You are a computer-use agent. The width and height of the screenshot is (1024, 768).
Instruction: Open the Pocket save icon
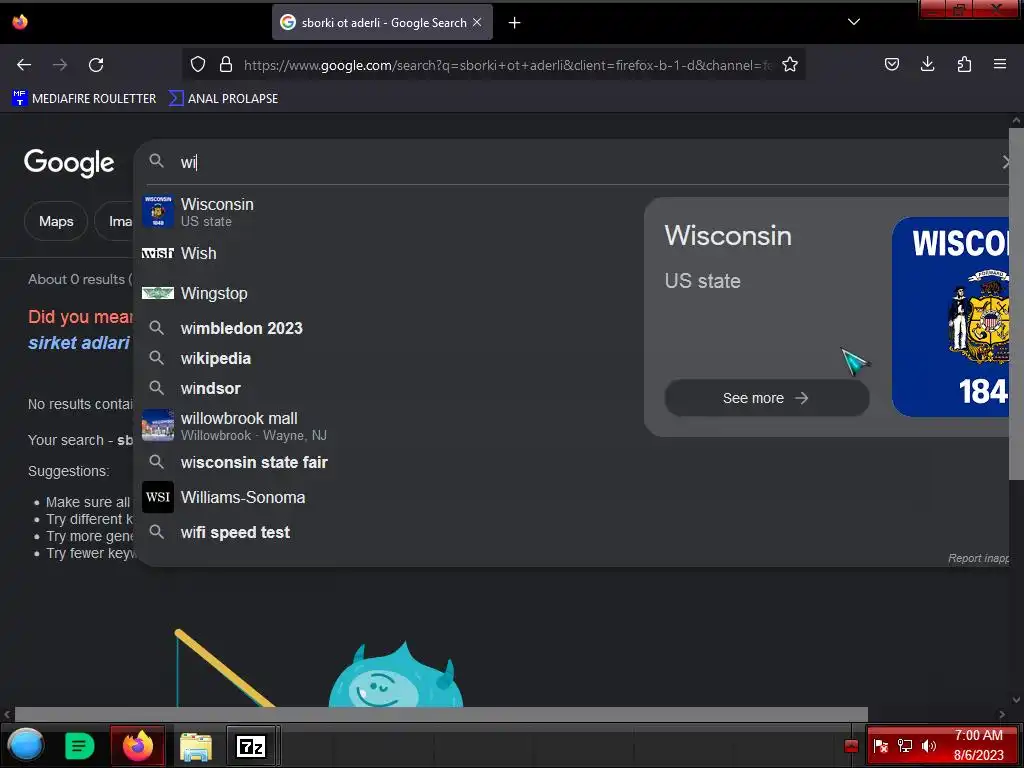(891, 64)
